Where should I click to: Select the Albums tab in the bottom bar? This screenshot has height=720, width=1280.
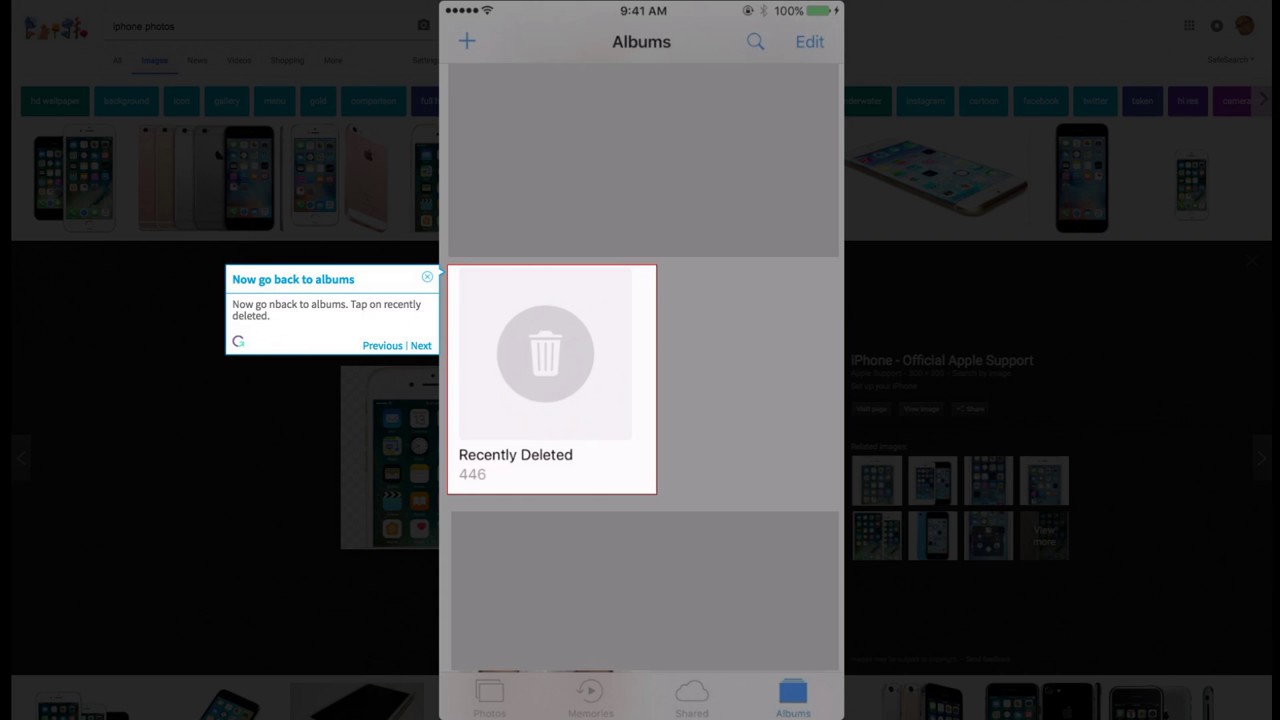pyautogui.click(x=793, y=698)
